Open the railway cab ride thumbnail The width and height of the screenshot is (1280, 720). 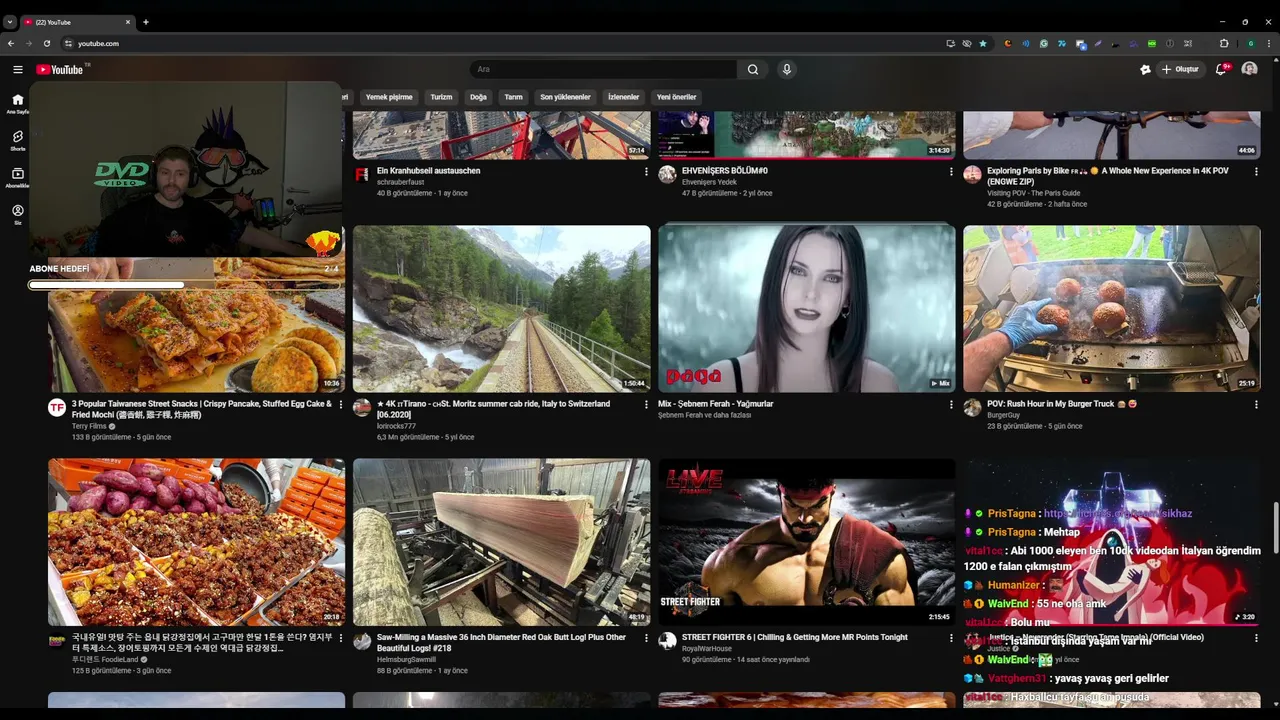pos(502,308)
